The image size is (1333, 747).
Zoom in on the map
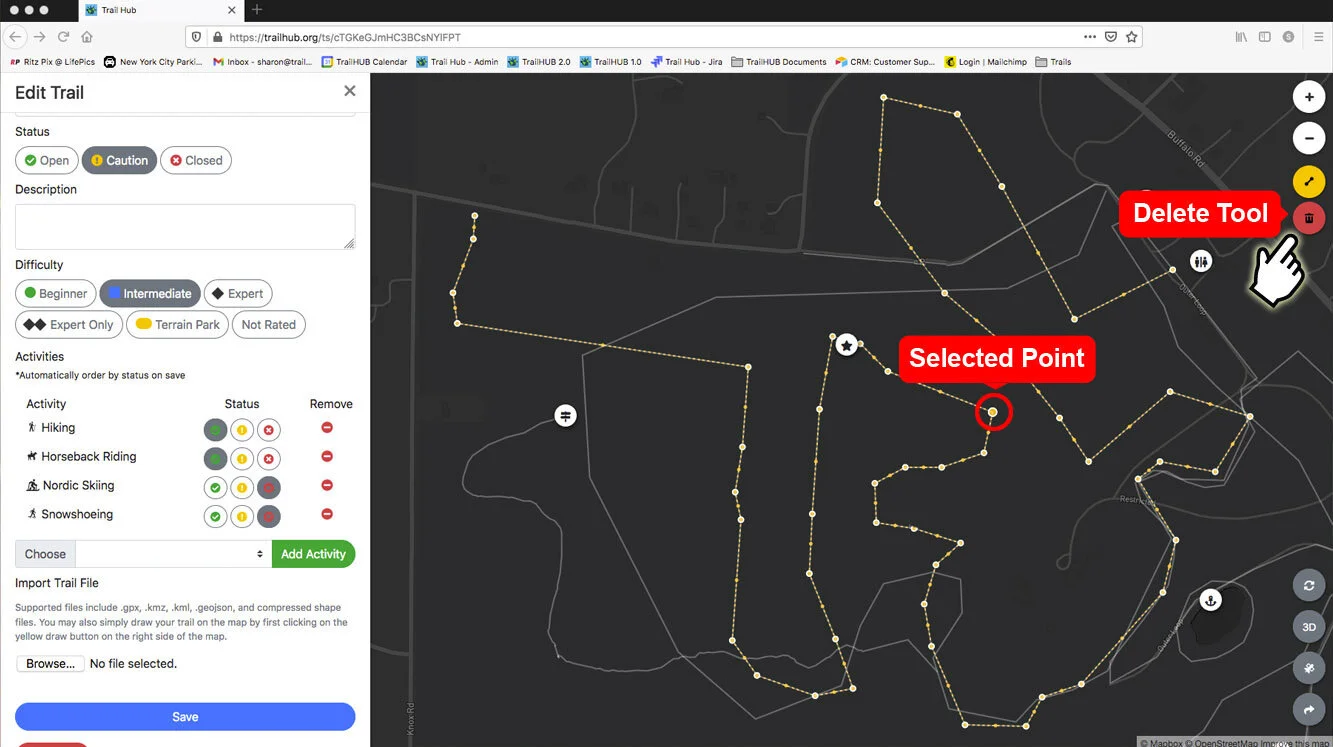pos(1309,97)
